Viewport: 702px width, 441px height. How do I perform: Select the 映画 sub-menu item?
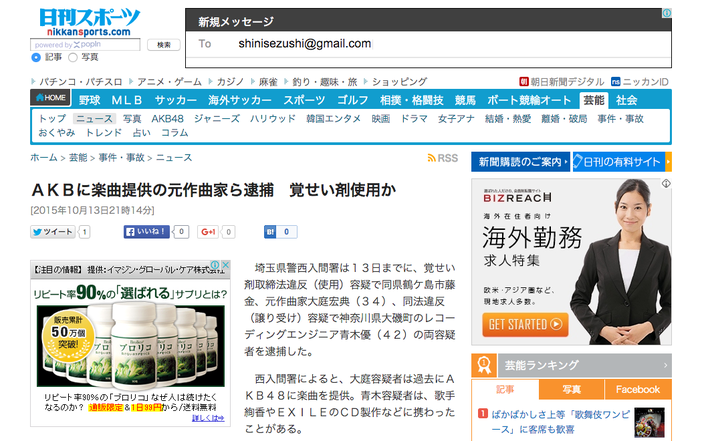tap(381, 119)
